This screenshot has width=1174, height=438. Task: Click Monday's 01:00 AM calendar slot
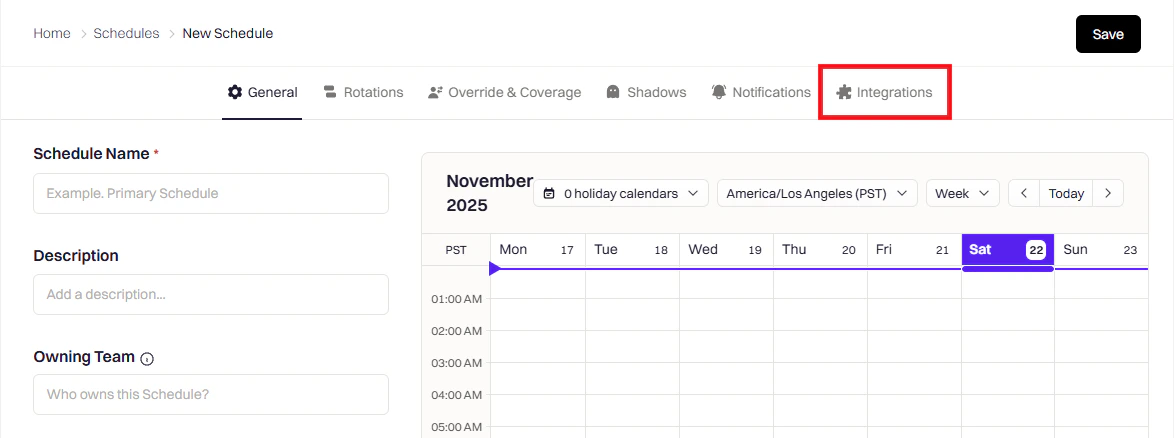point(538,314)
